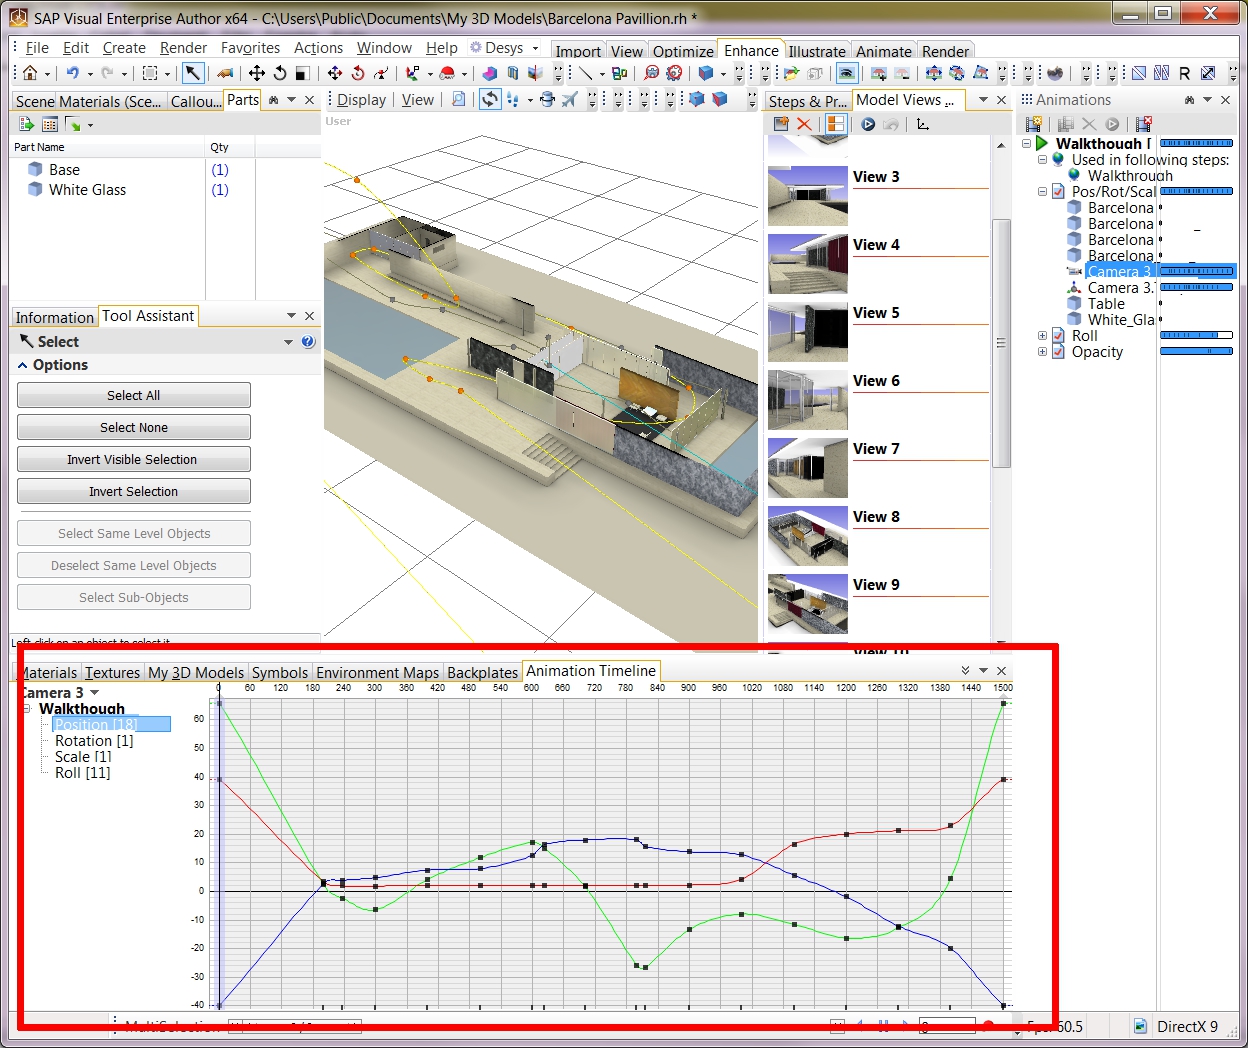
Task: Select the black Rotate tool icon
Action: pos(280,73)
